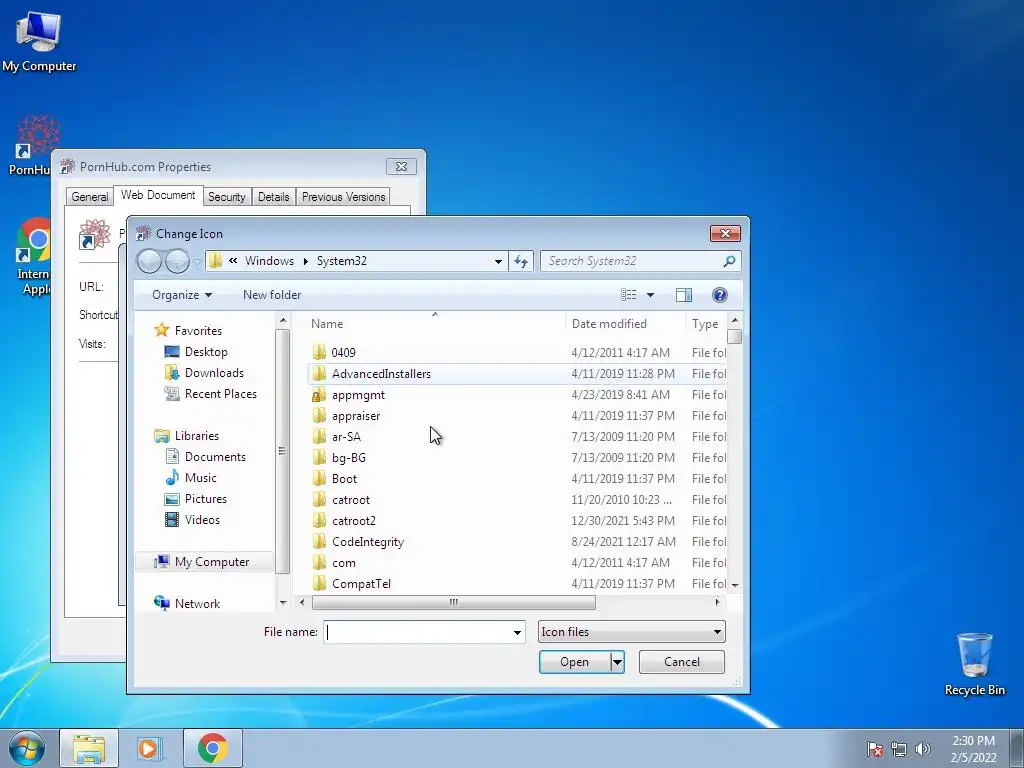
Task: Switch to Web Document tab
Action: (158, 195)
